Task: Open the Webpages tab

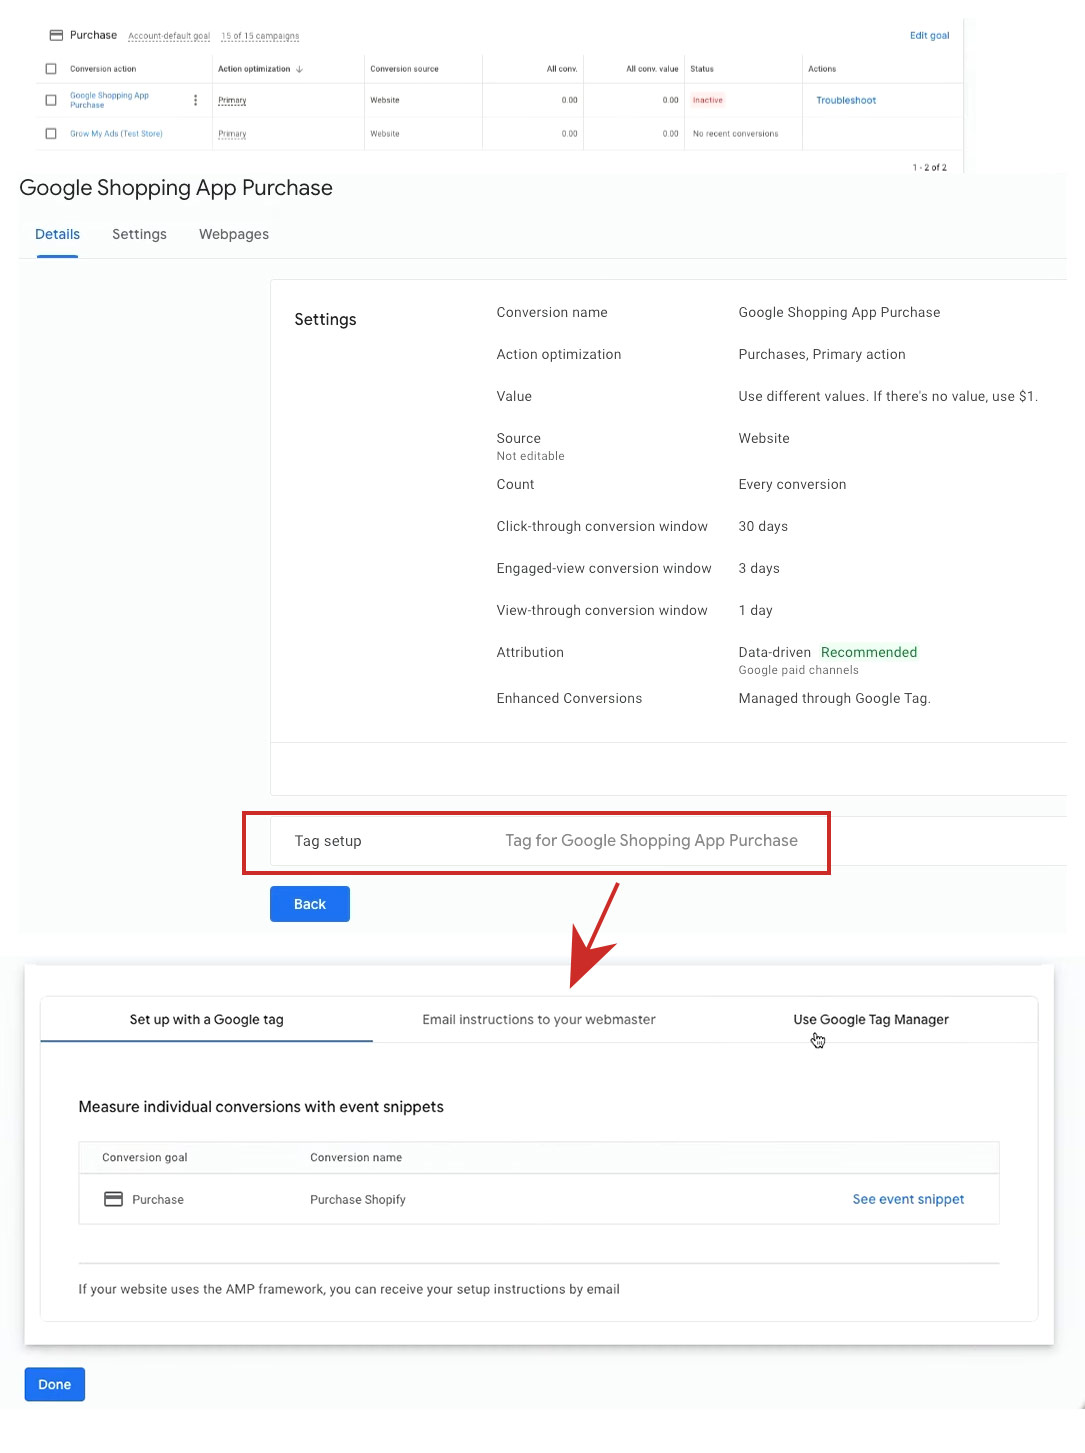Action: [234, 234]
